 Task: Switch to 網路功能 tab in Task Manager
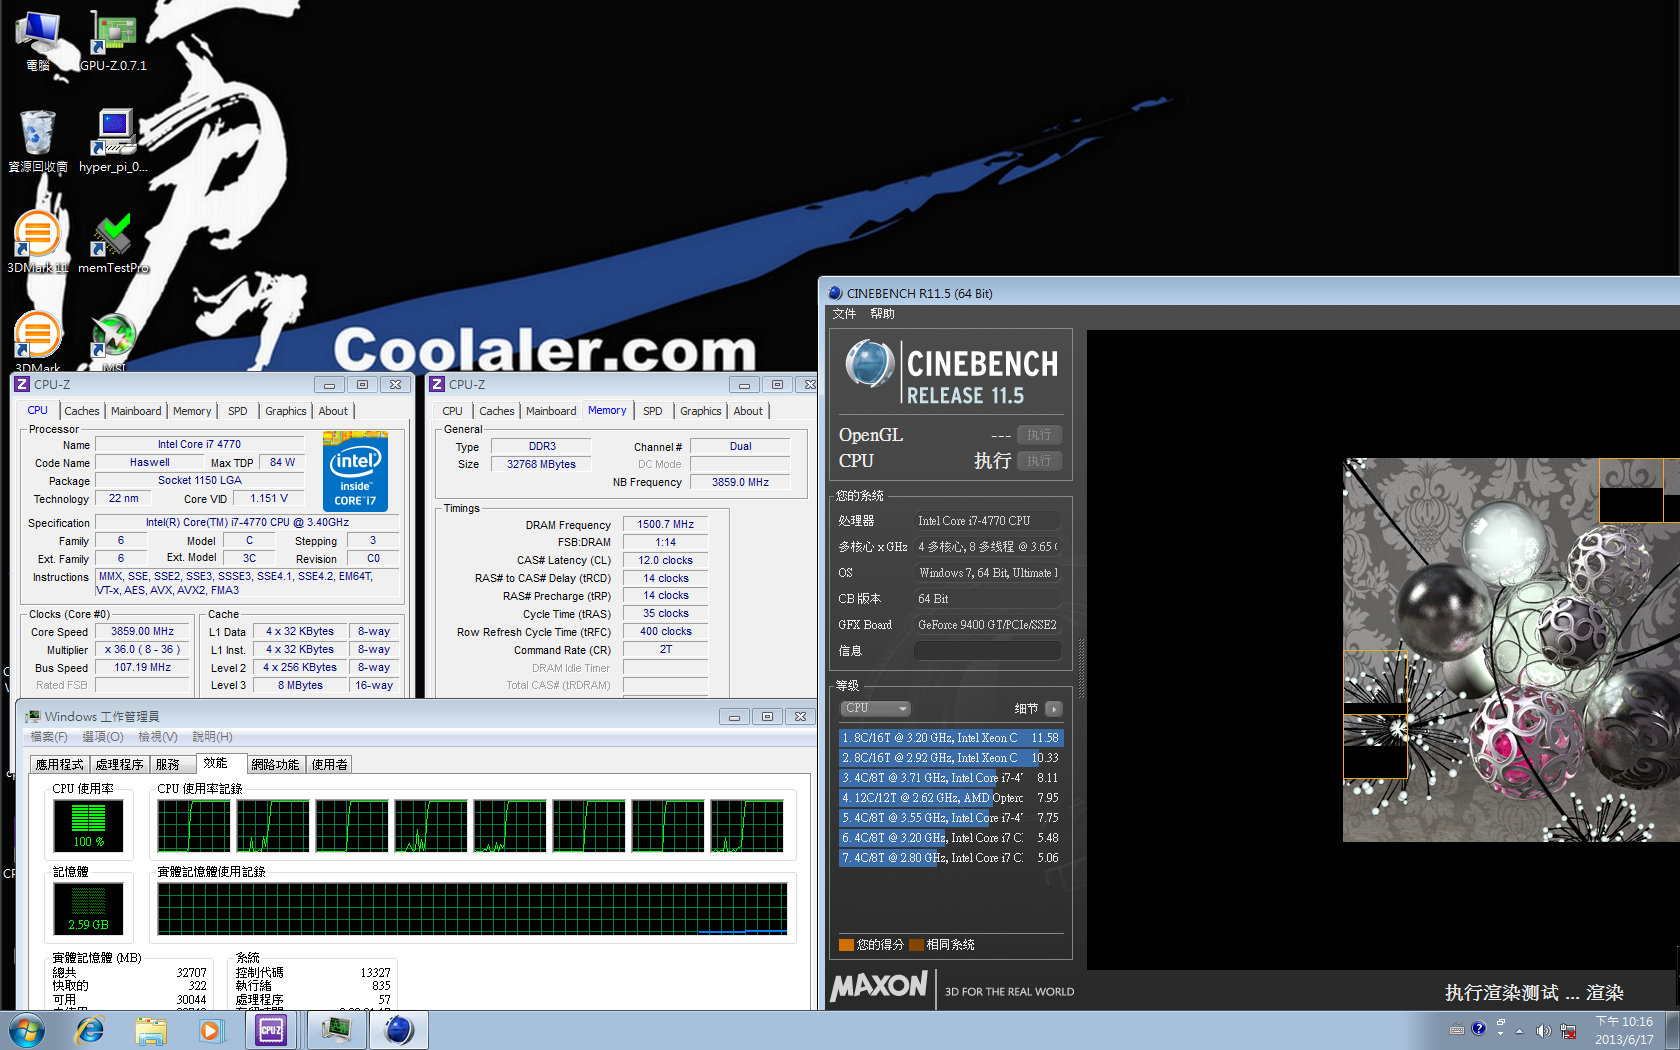(x=275, y=764)
